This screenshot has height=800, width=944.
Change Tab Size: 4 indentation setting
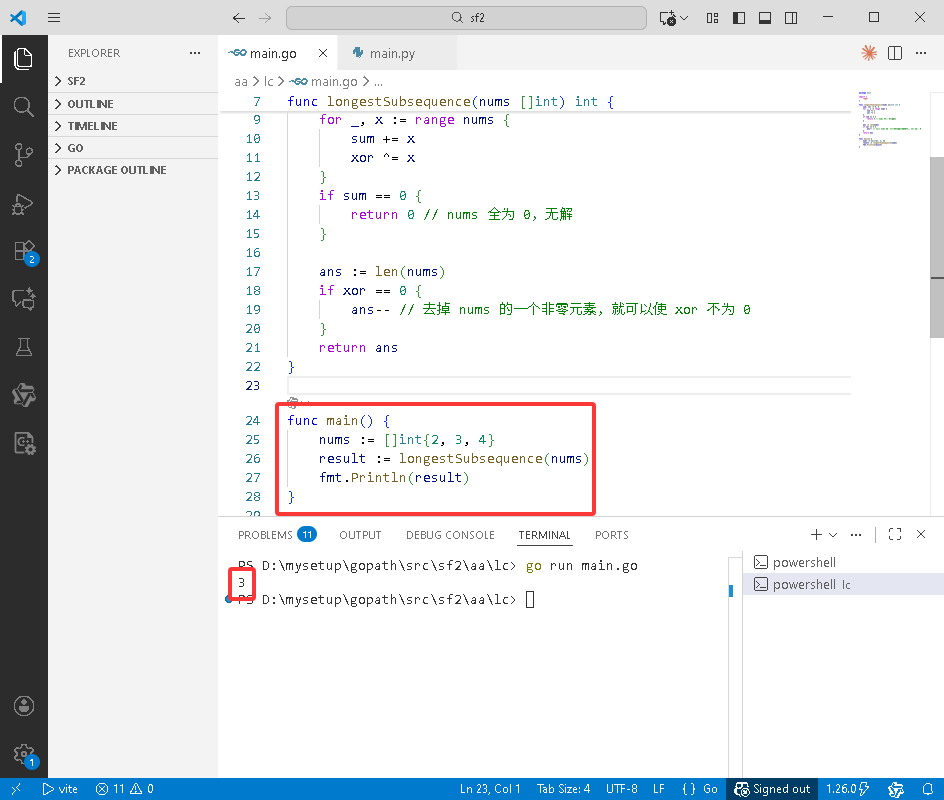point(564,789)
